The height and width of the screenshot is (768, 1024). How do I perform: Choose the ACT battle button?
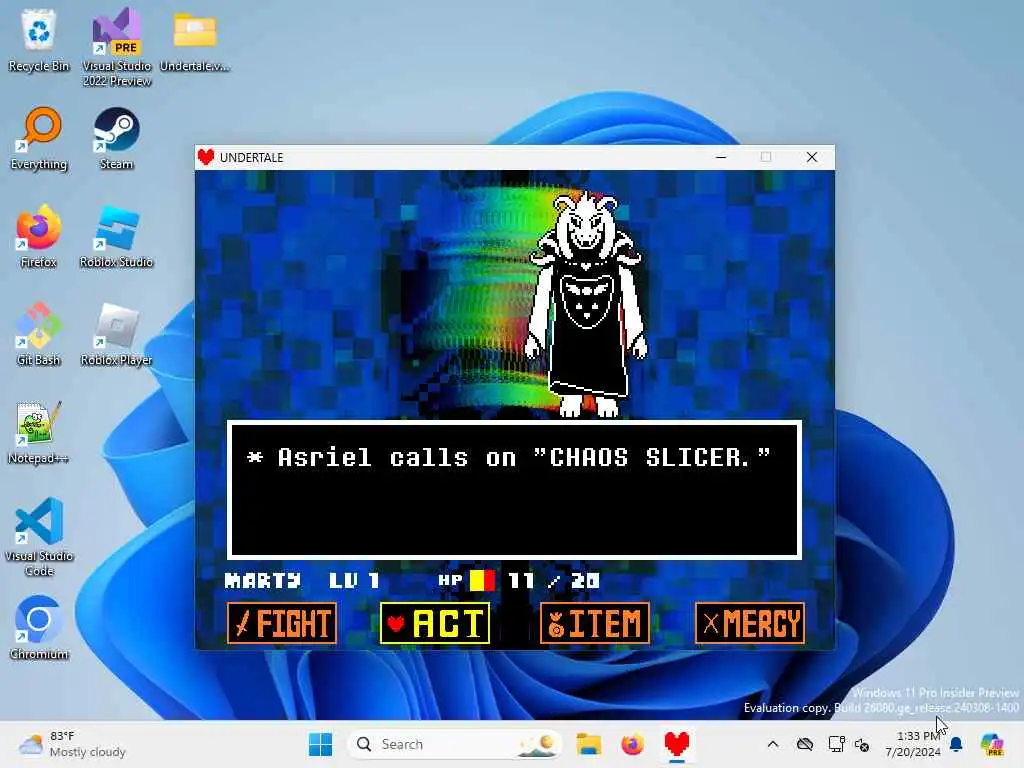click(435, 623)
